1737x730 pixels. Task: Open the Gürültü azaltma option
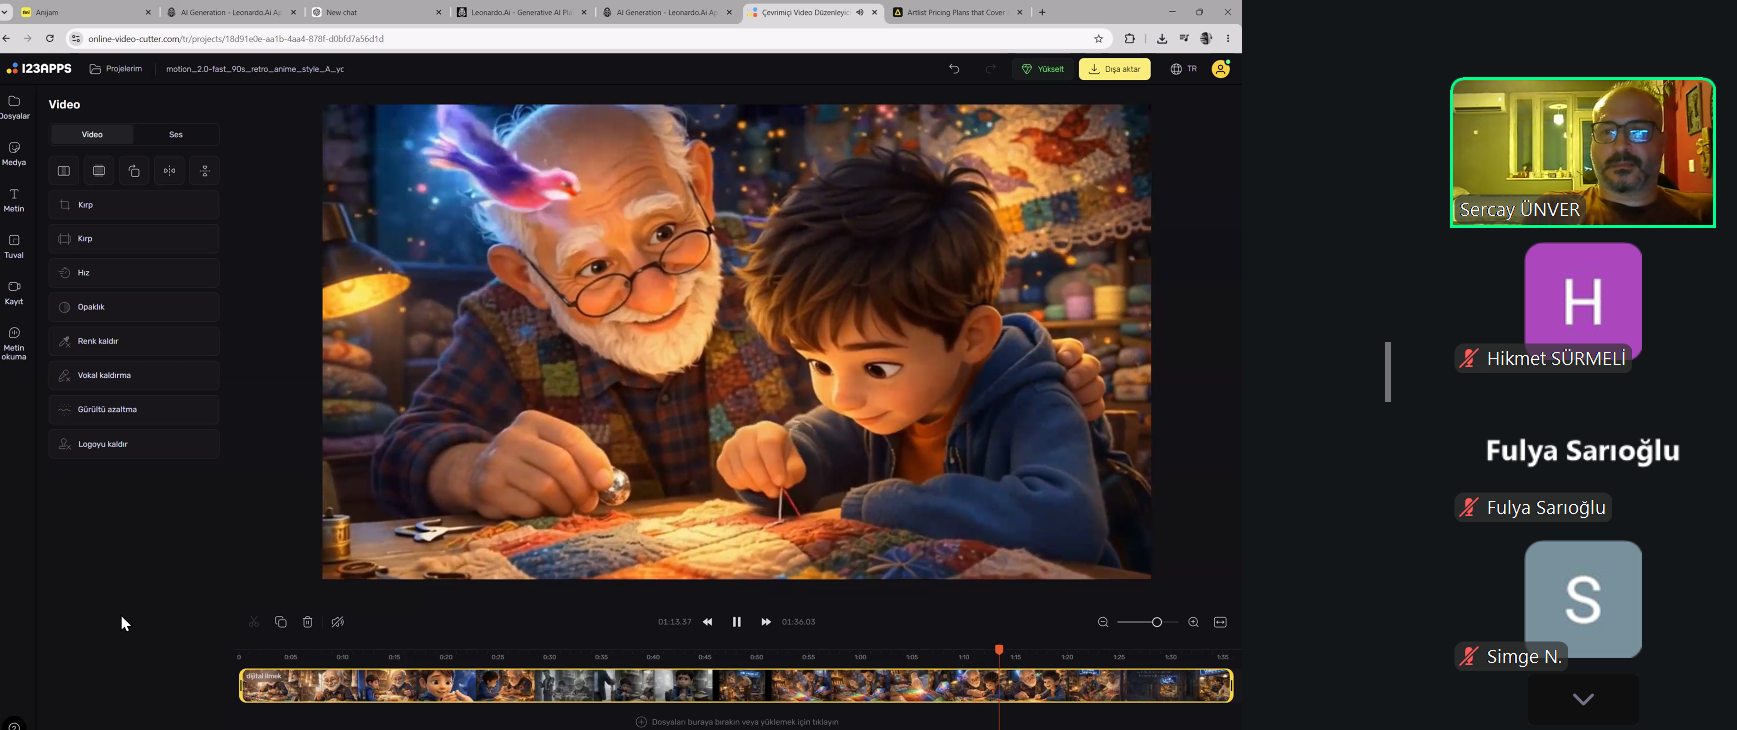134,409
